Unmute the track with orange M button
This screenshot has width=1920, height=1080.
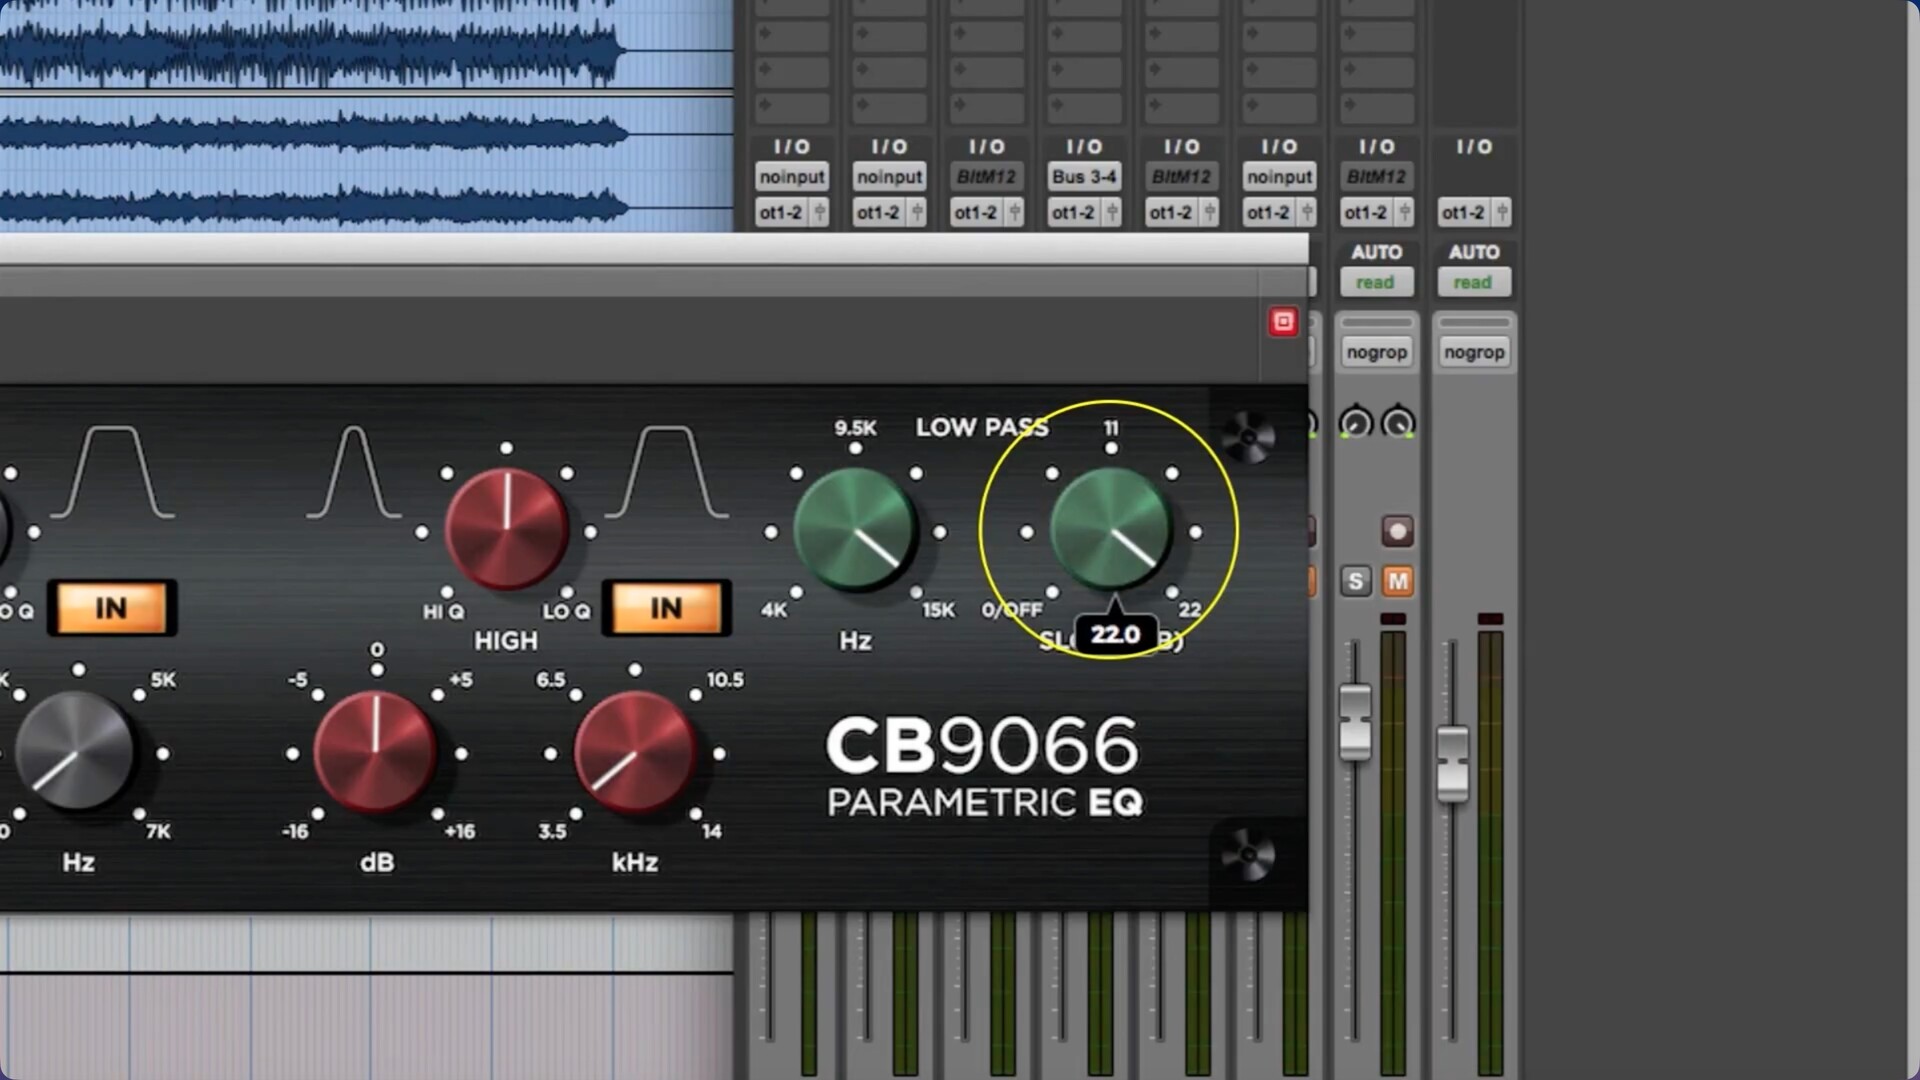1397,581
